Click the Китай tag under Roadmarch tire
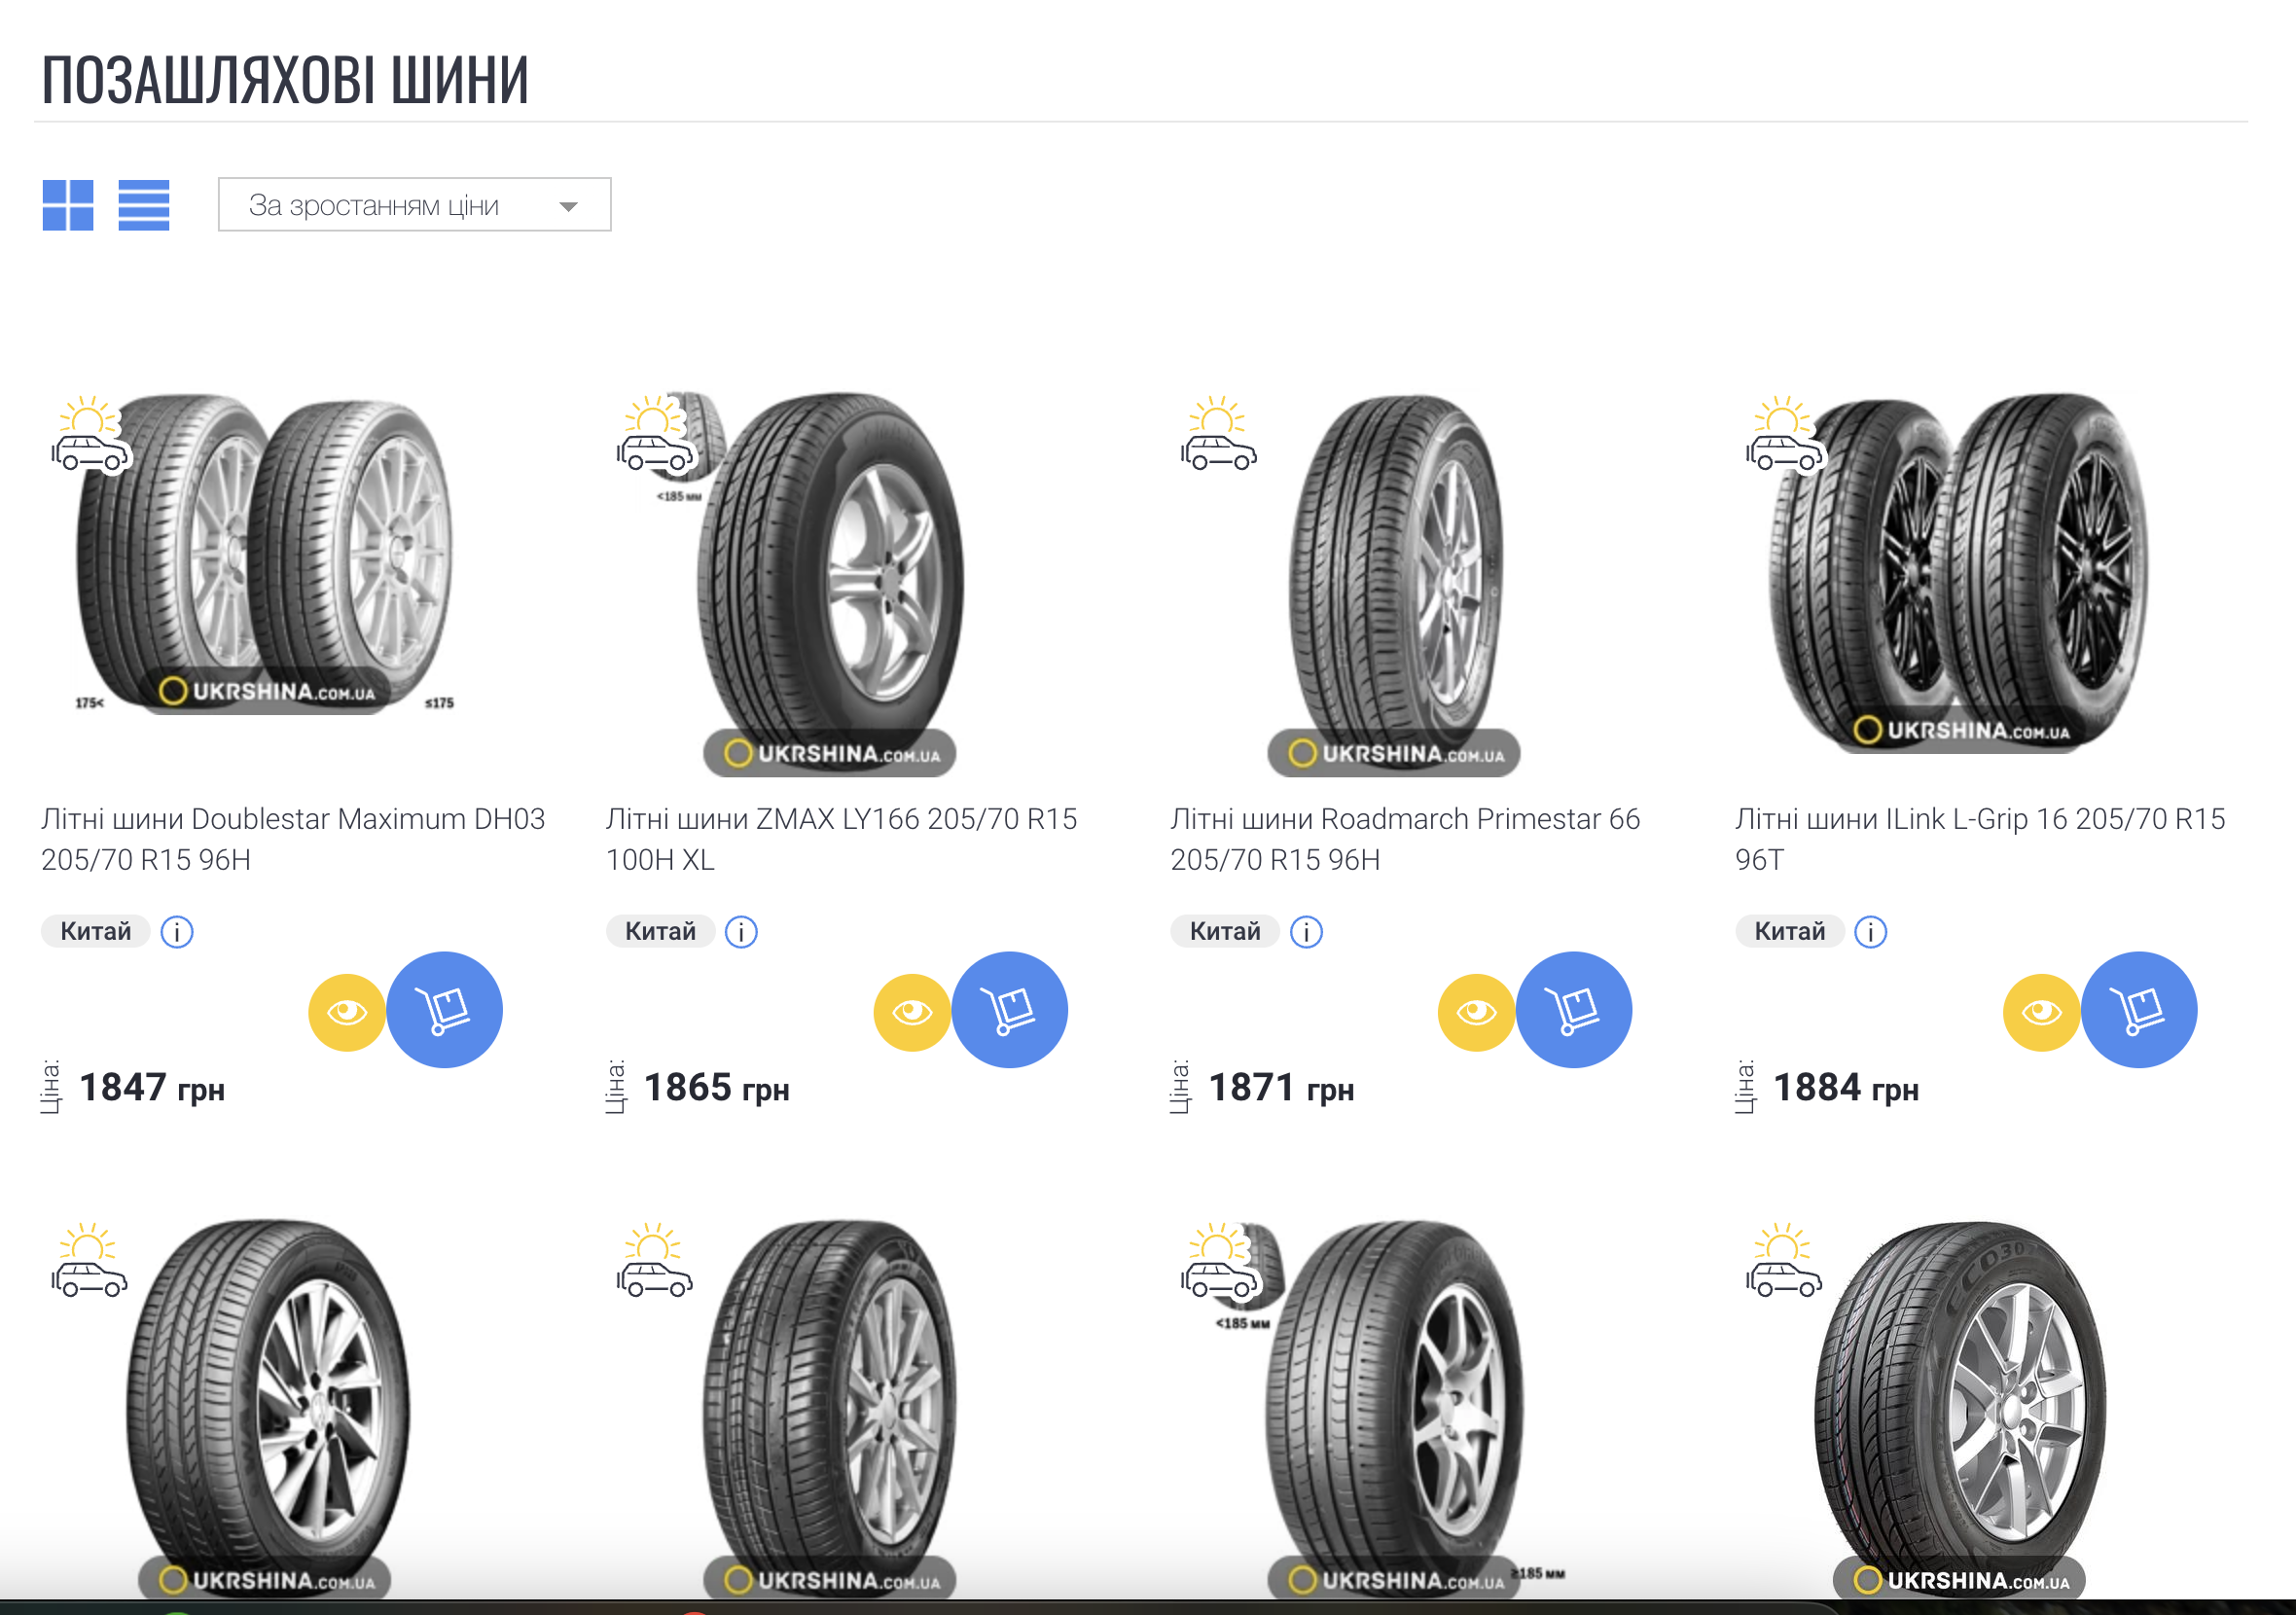This screenshot has width=2296, height=1615. (x=1224, y=932)
